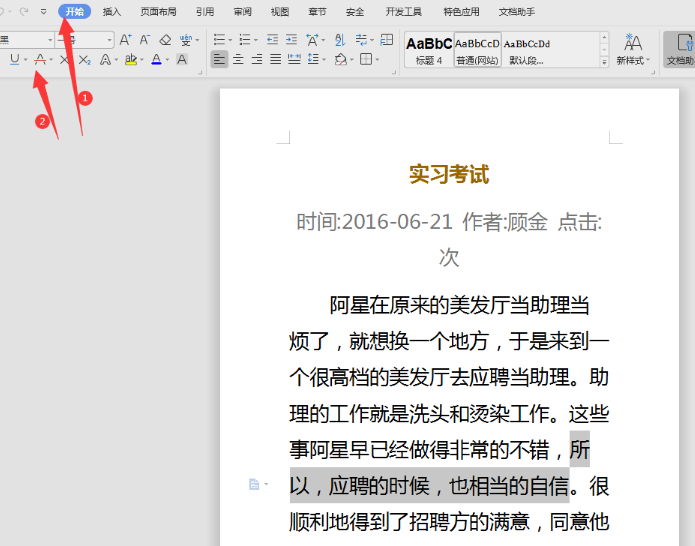The height and width of the screenshot is (546, 695).
Task: Apply paragraph shading paint bucket
Action: (340, 59)
